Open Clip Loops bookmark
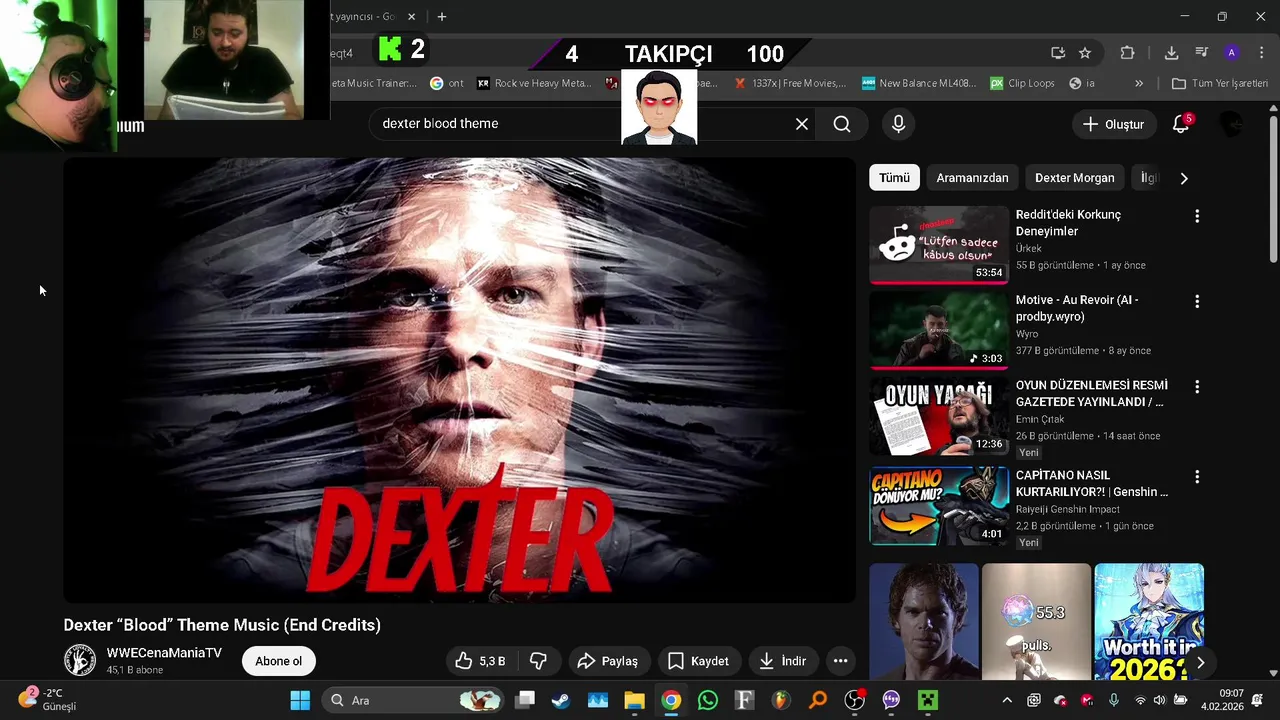This screenshot has width=1280, height=720. (1022, 83)
